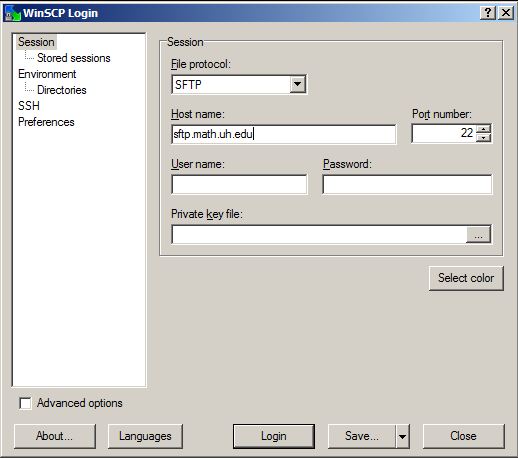Open Preferences in the tree
518x458 pixels.
[x=46, y=122]
